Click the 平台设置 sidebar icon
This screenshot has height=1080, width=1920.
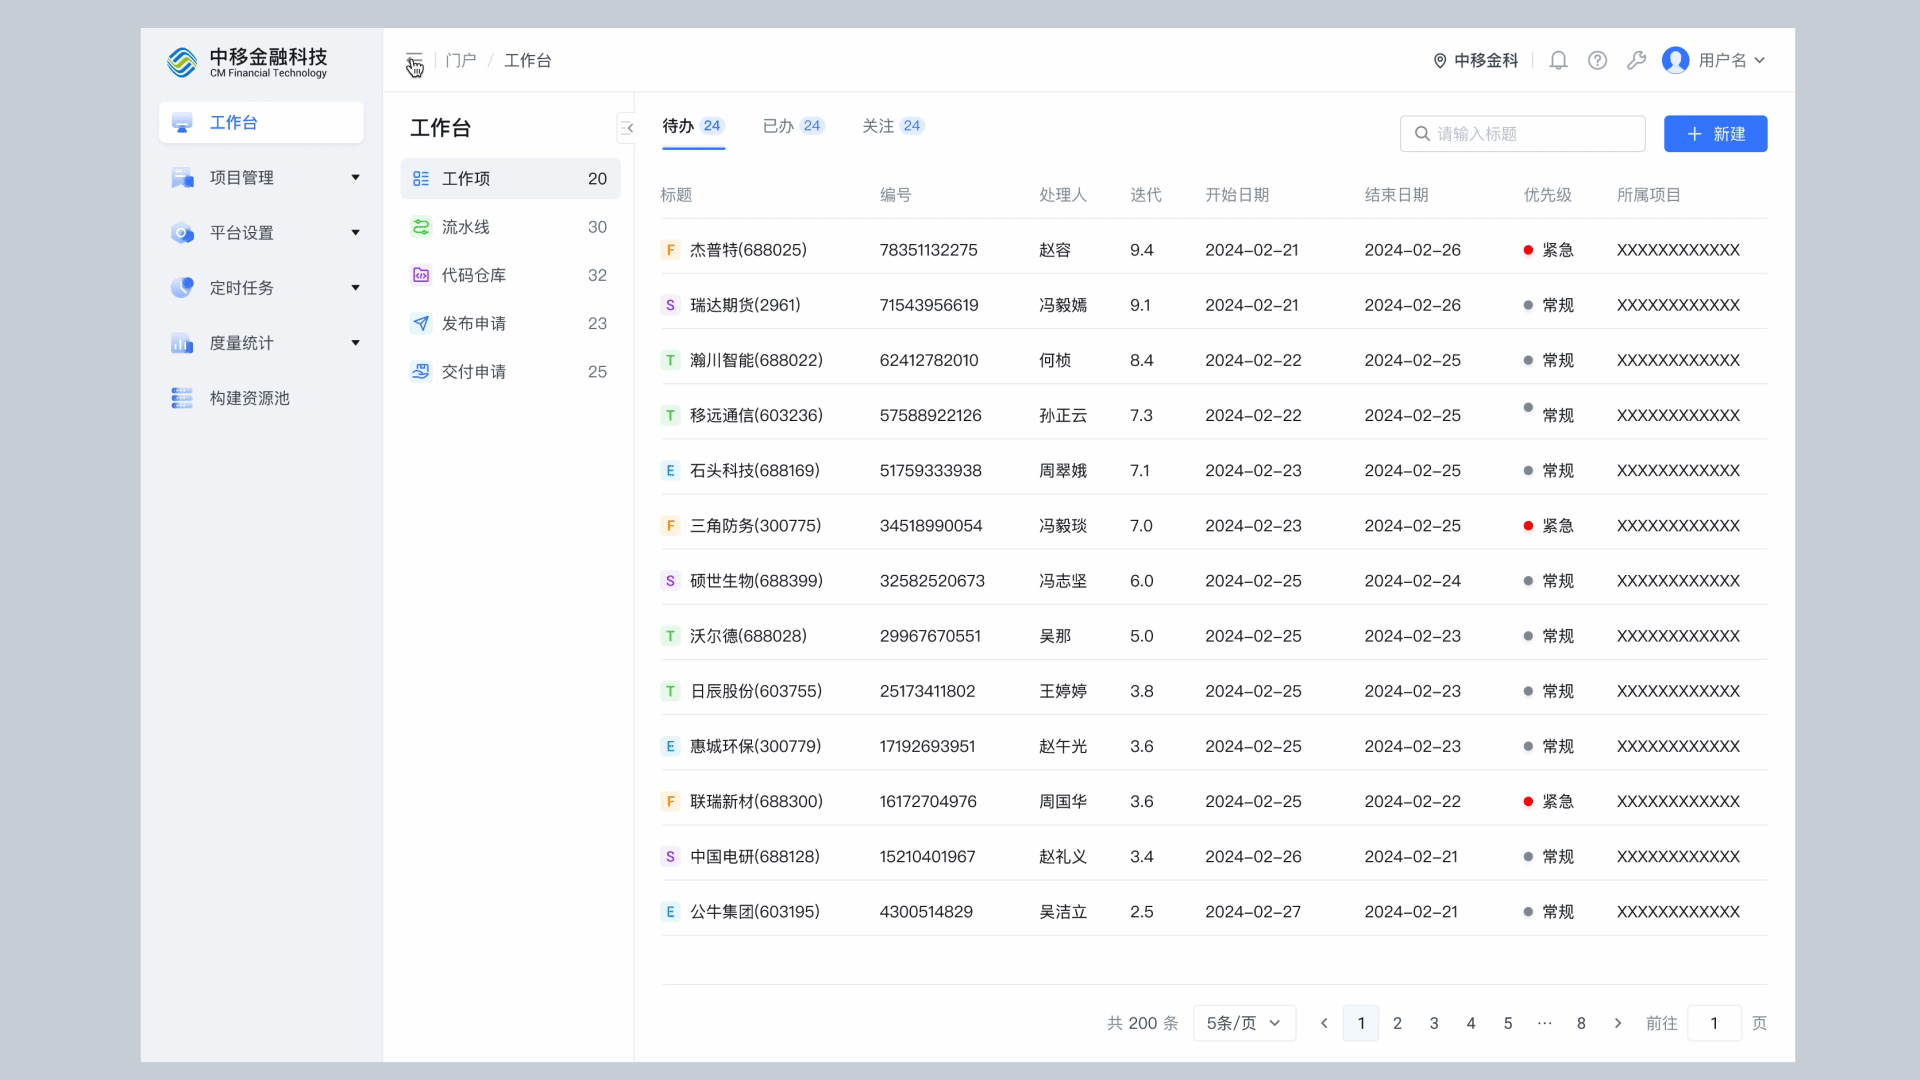tap(182, 233)
